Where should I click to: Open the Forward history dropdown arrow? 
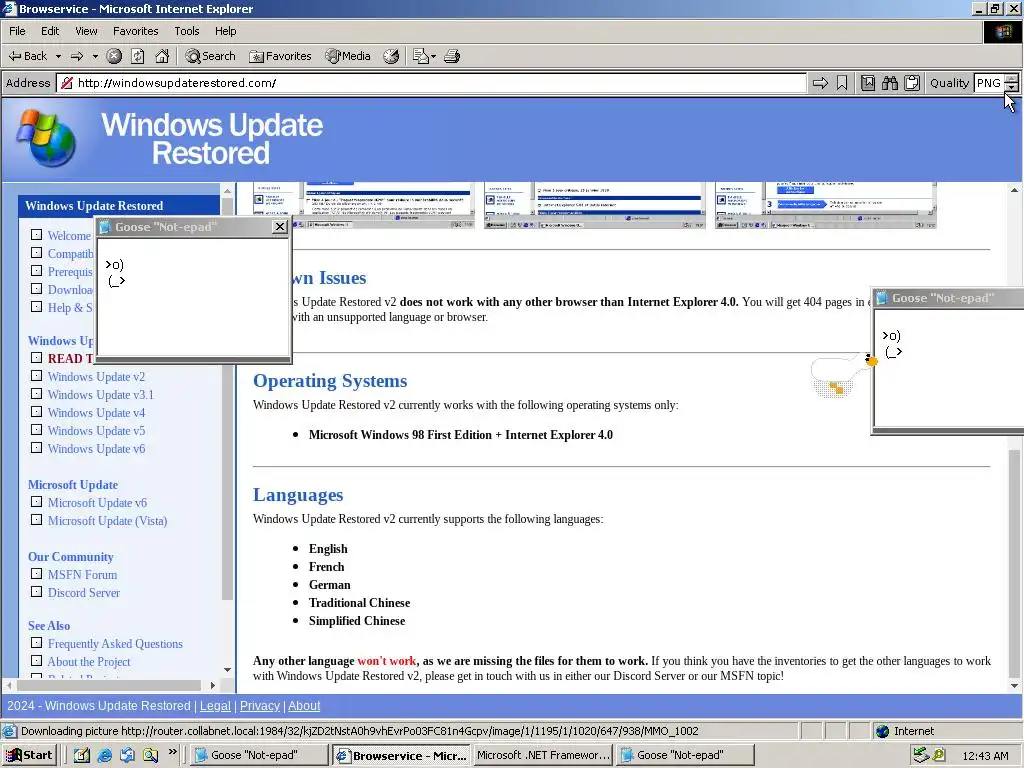click(x=95, y=56)
